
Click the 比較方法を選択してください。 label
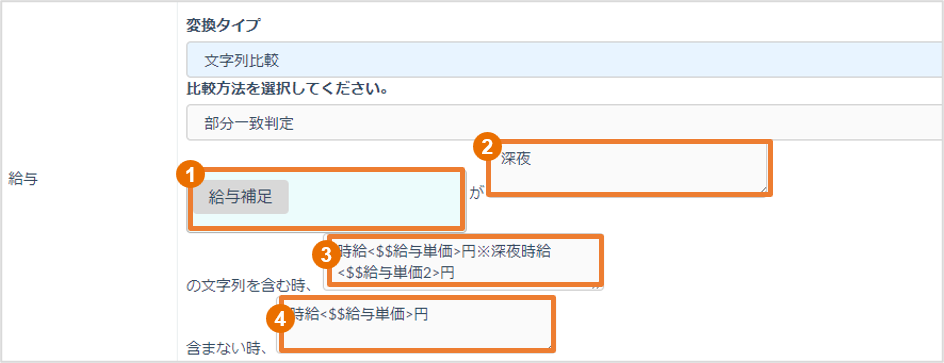coord(287,90)
